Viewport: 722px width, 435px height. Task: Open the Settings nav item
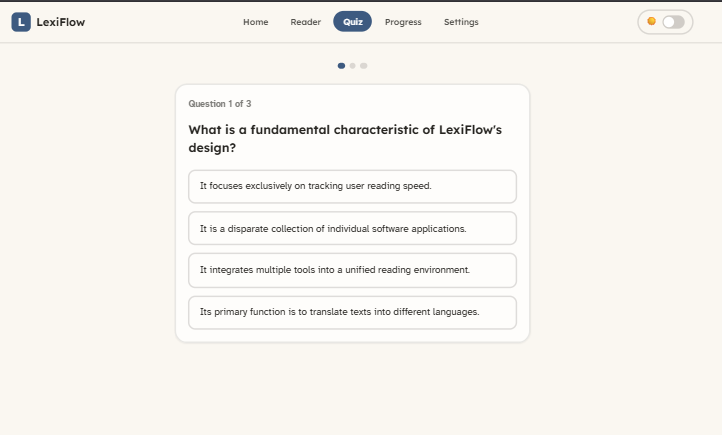coord(461,22)
